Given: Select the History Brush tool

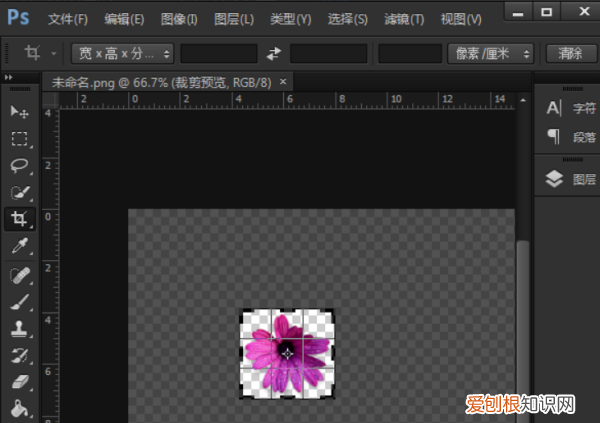Looking at the screenshot, I should coord(19,355).
